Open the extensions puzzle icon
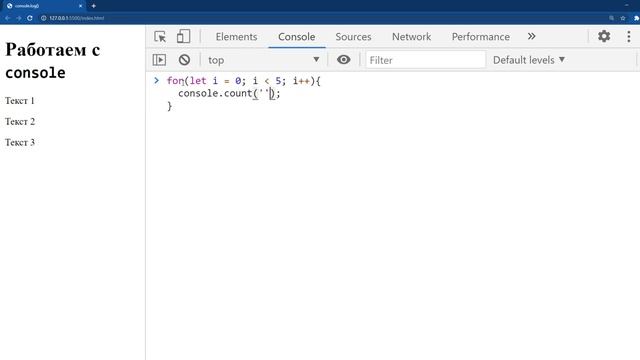 pyautogui.click(x=636, y=18)
